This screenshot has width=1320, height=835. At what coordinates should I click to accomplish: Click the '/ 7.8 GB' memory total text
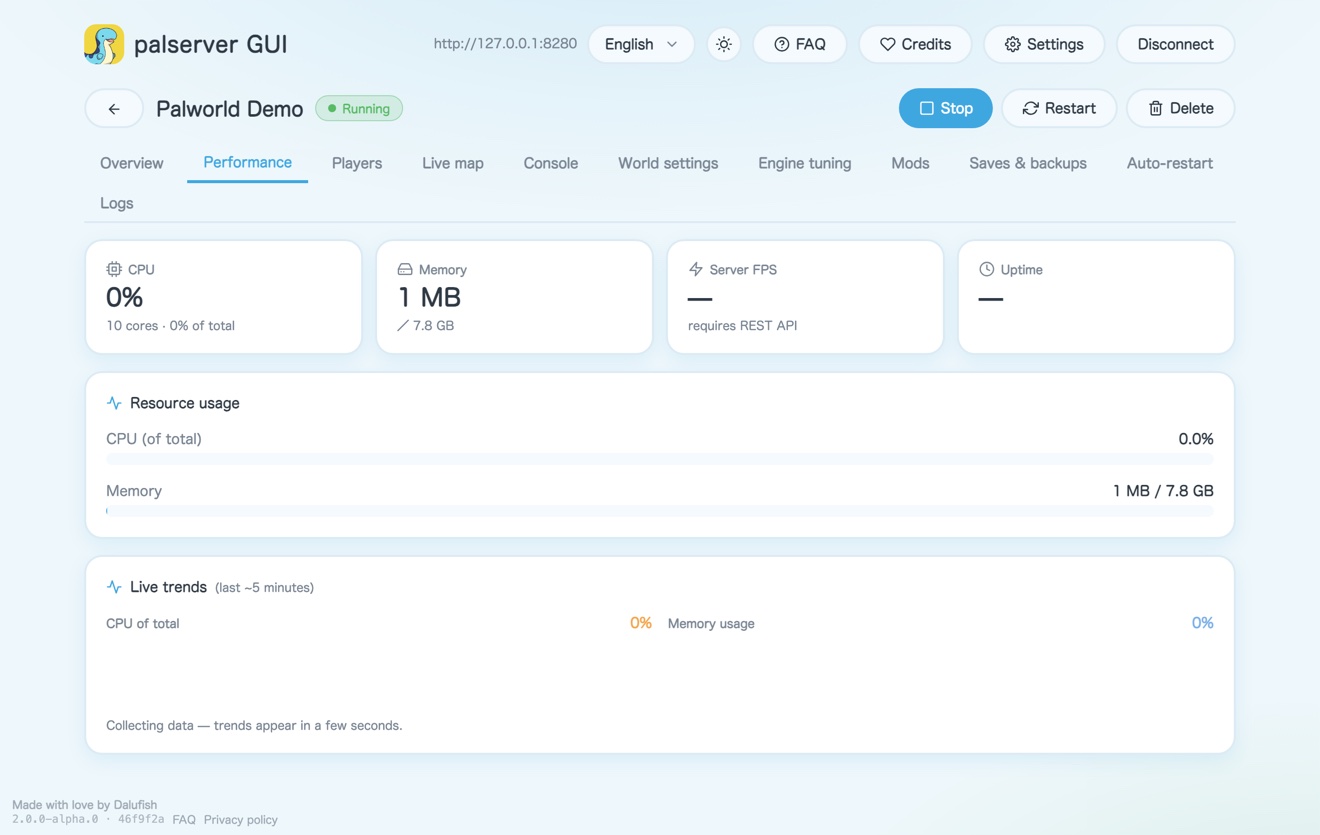[425, 326]
